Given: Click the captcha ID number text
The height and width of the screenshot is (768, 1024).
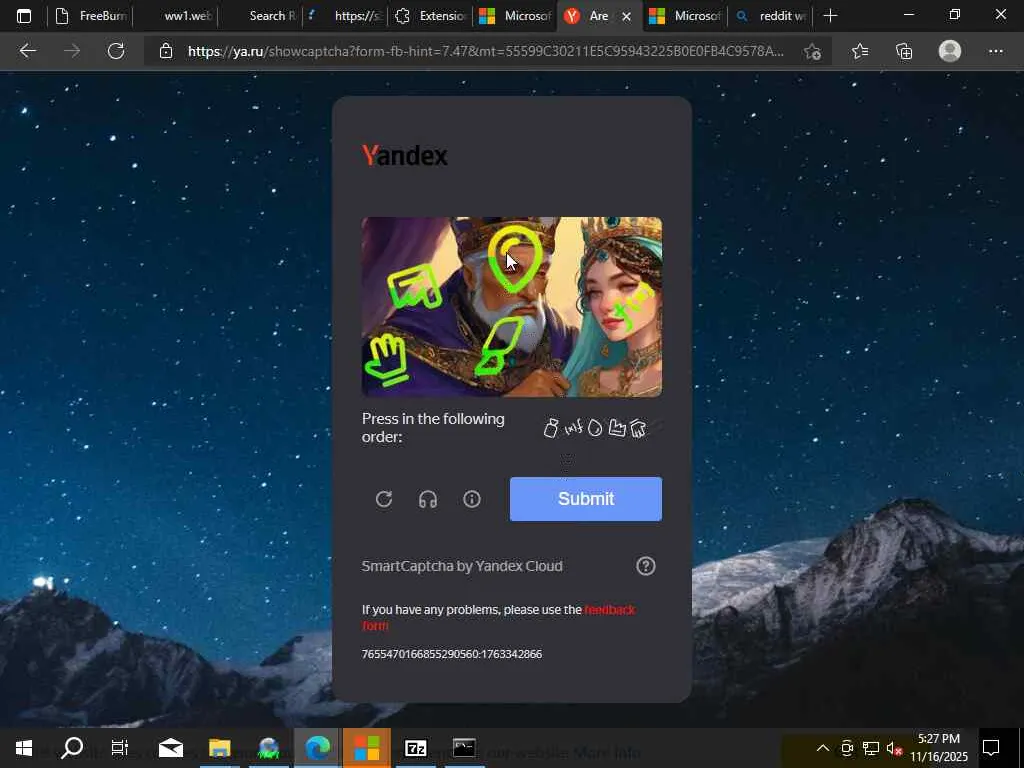Looking at the screenshot, I should (x=452, y=654).
